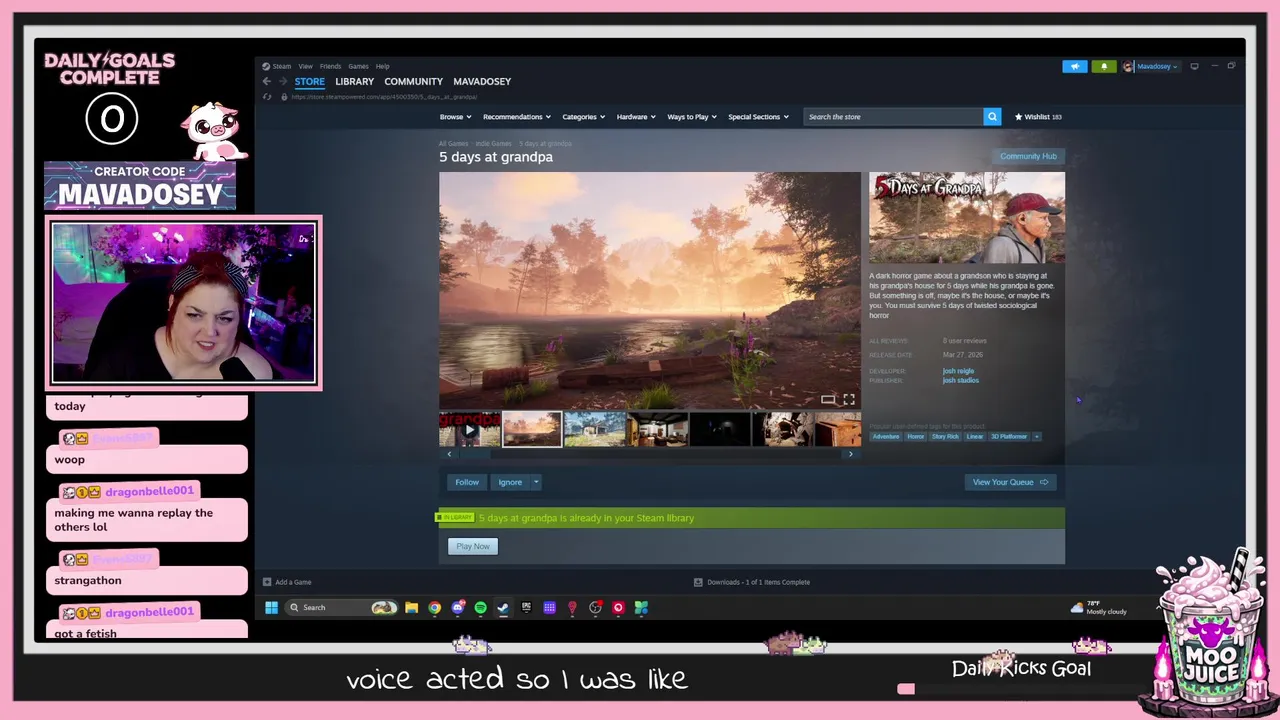Screen dimensions: 1280x720
Task: Open the dropdown arrow beside Ignore
Action: pyautogui.click(x=536, y=482)
